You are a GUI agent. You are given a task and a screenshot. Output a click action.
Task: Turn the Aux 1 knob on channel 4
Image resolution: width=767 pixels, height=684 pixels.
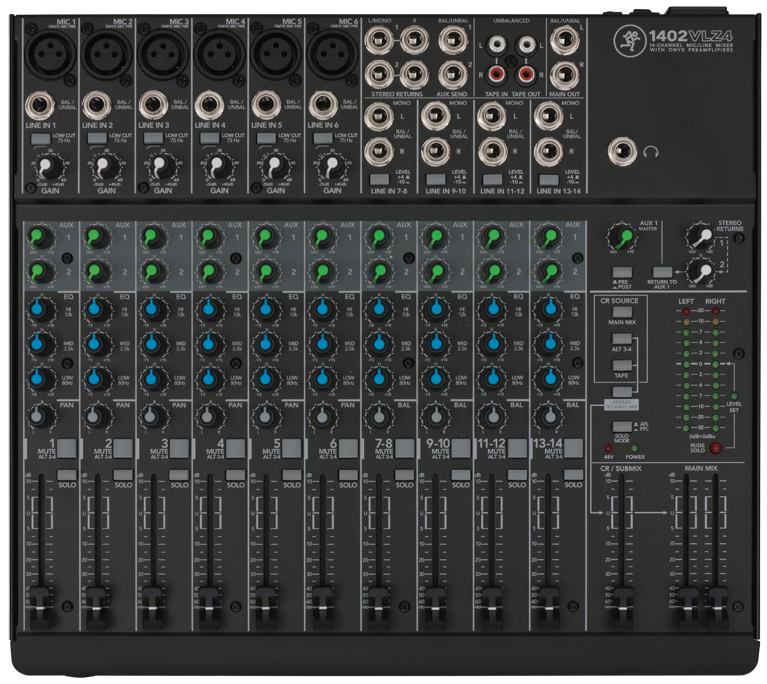click(210, 237)
